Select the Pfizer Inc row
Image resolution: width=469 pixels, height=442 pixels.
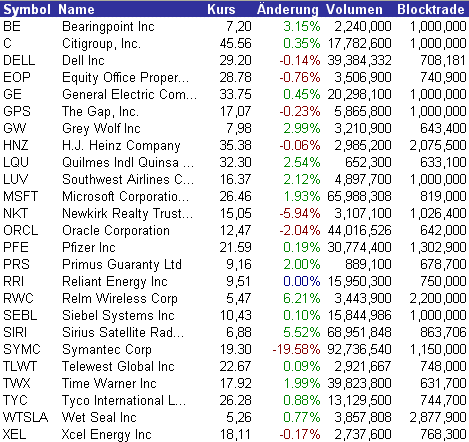tap(234, 247)
